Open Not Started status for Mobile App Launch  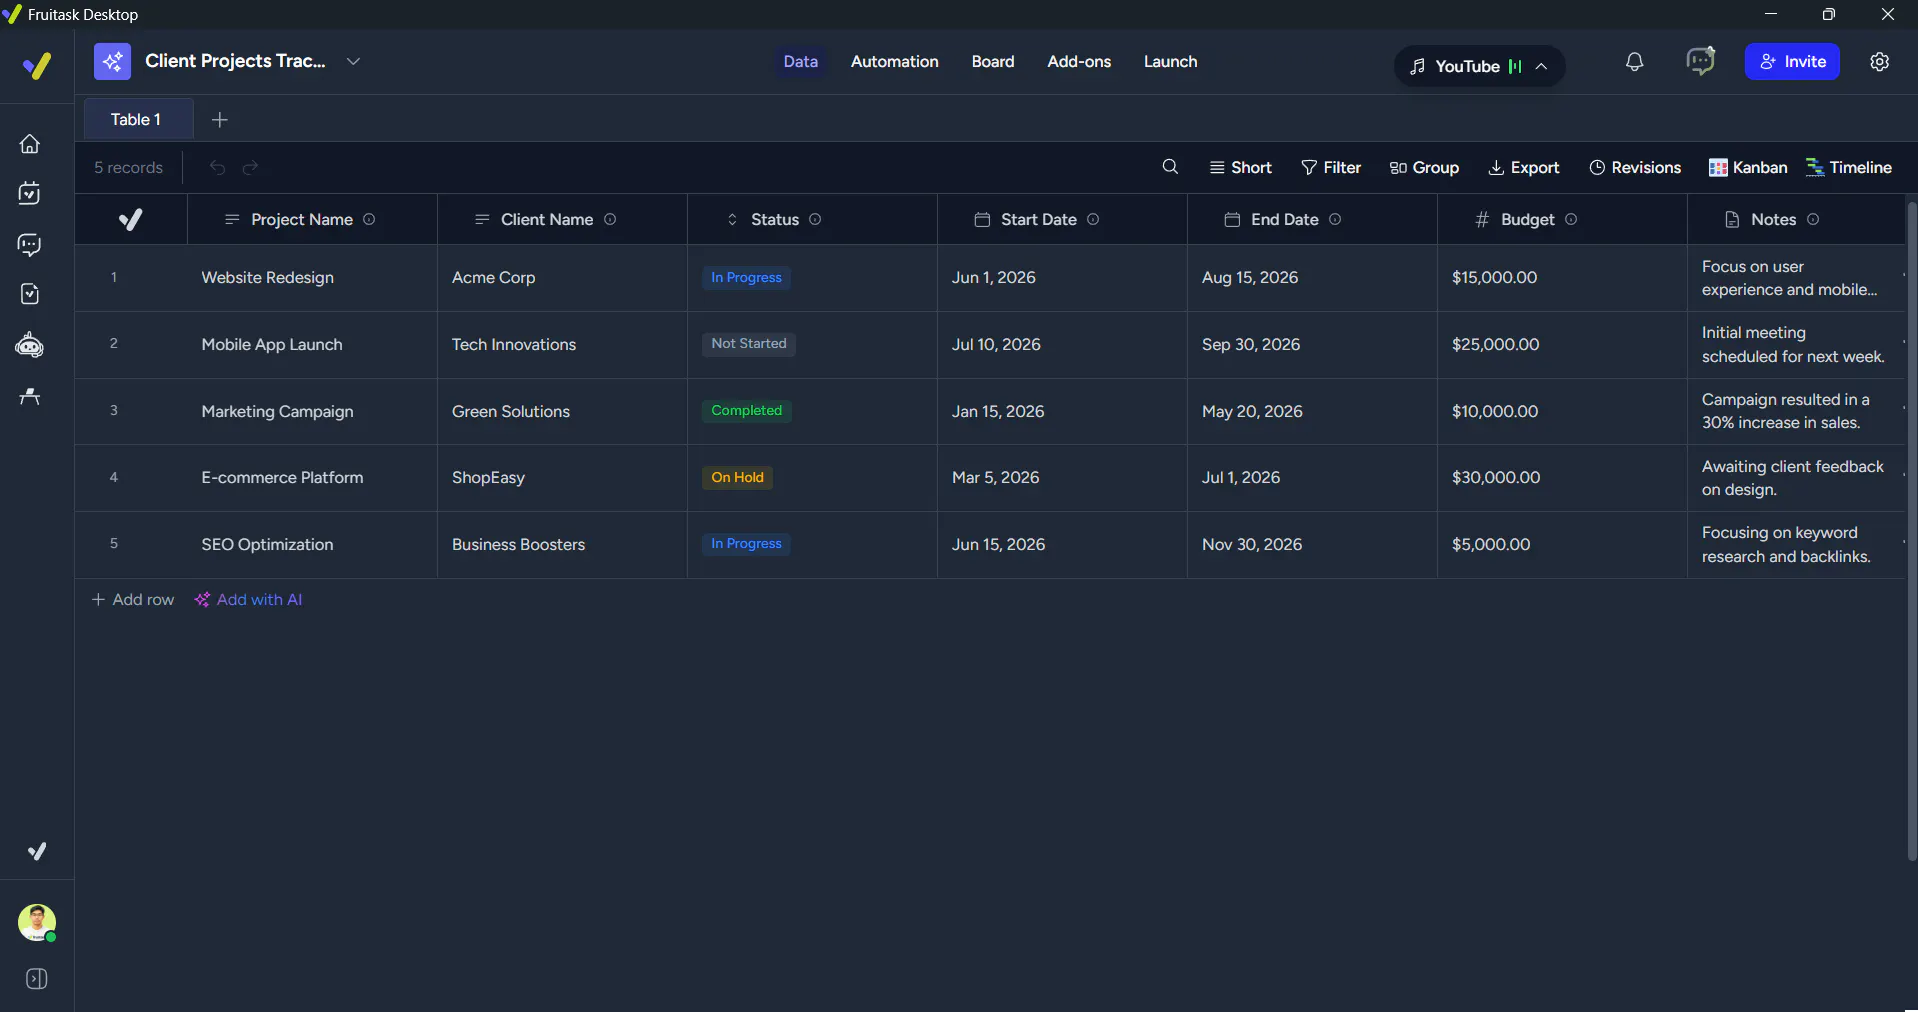coord(749,343)
